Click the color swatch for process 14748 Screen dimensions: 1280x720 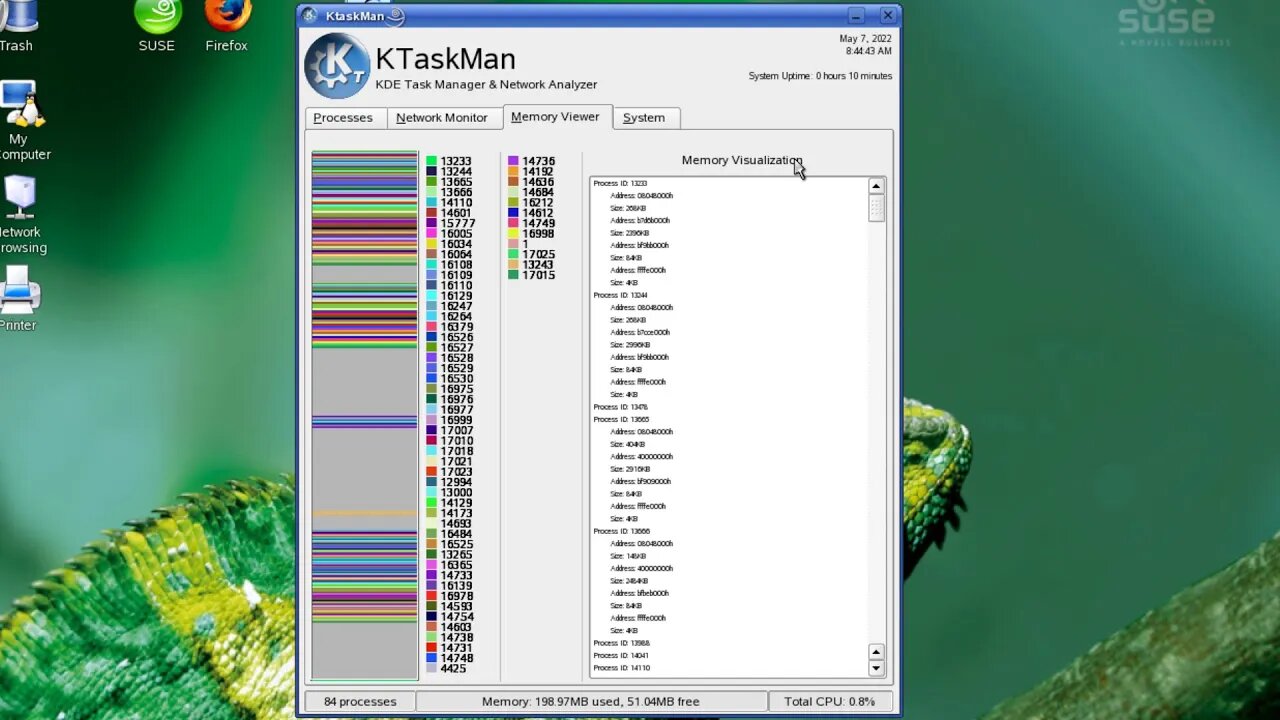(431, 658)
